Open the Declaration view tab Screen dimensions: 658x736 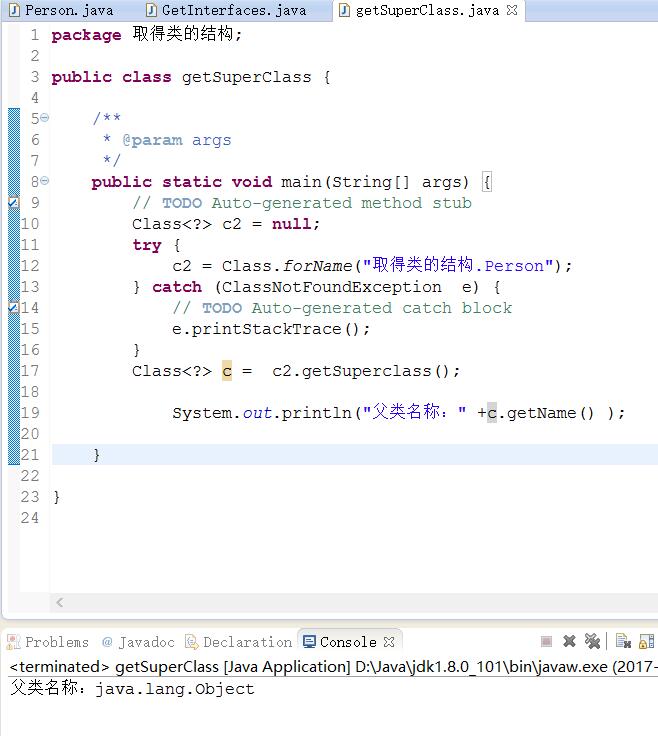(x=239, y=642)
